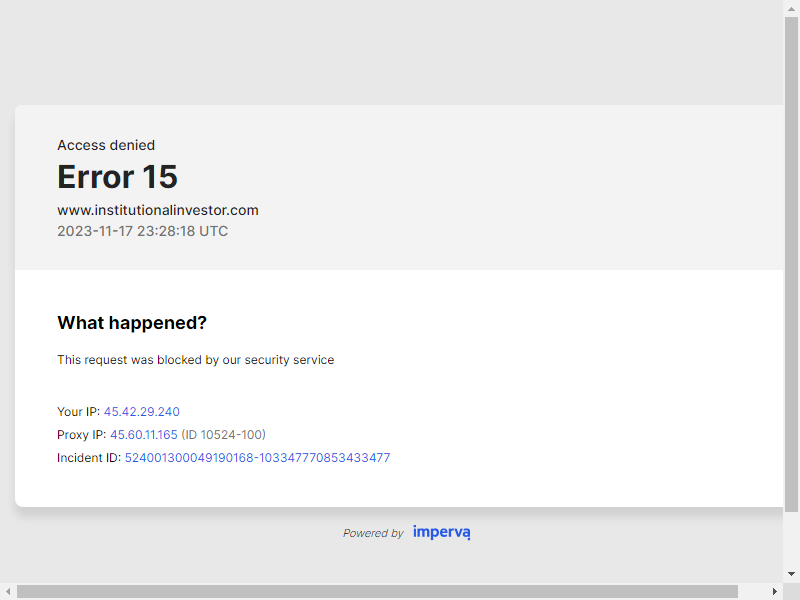Click the www.institutionalinvestor.com domain text
The height and width of the screenshot is (600, 800).
tap(158, 210)
